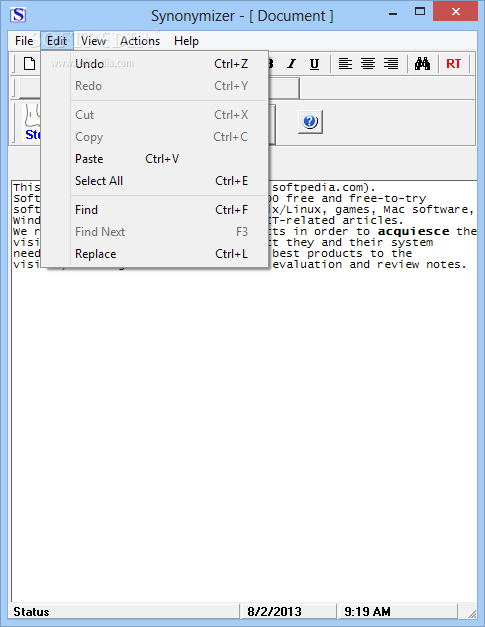Maximize the Synonymizer window
This screenshot has width=485, height=627.
point(420,12)
